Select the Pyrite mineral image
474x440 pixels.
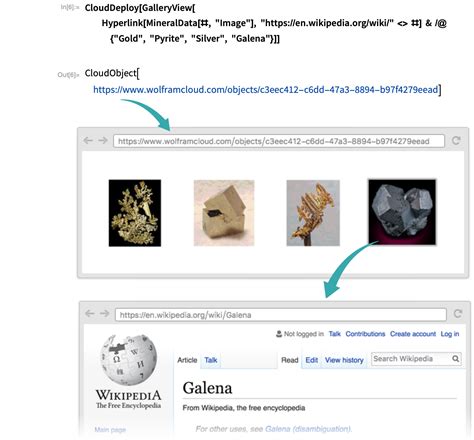[224, 213]
